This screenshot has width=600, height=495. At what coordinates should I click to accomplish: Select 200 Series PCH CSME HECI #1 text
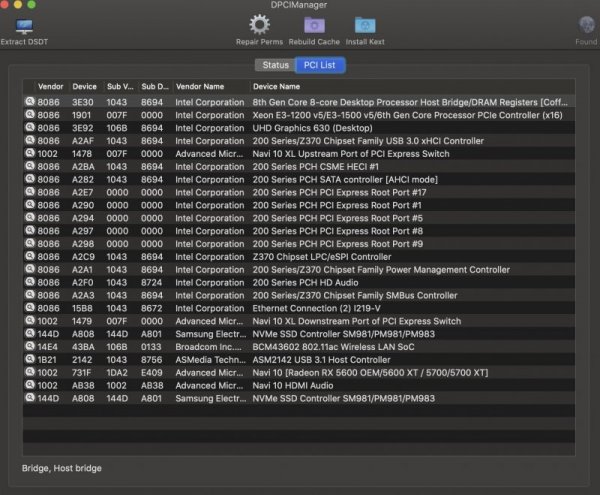315,167
